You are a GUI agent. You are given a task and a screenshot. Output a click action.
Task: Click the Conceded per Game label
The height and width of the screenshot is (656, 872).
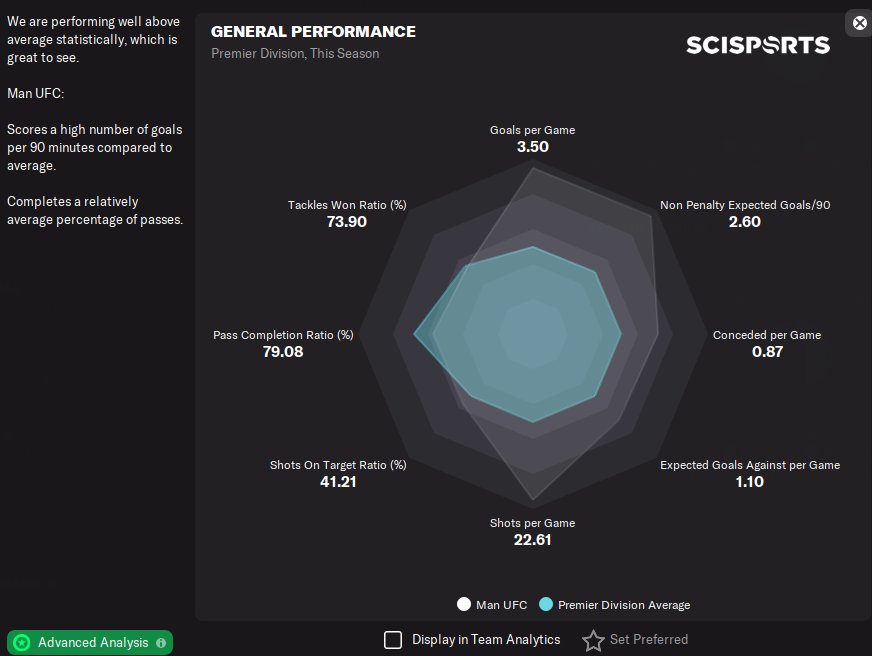pyautogui.click(x=767, y=335)
